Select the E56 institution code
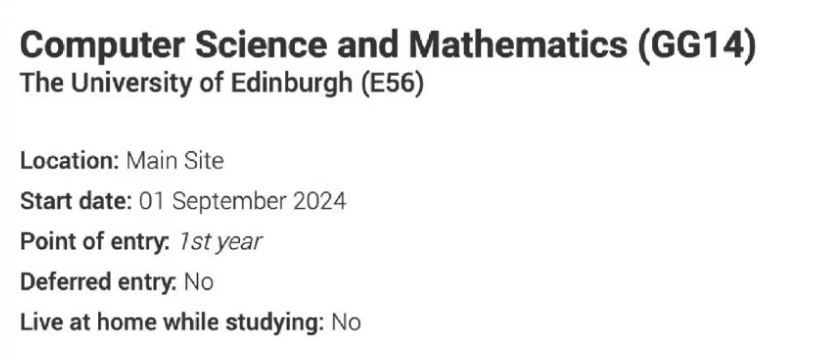 pos(393,84)
